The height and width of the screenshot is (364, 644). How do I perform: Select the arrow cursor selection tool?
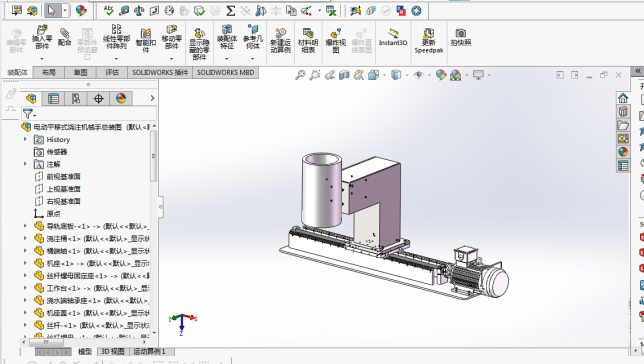pyautogui.click(x=52, y=11)
